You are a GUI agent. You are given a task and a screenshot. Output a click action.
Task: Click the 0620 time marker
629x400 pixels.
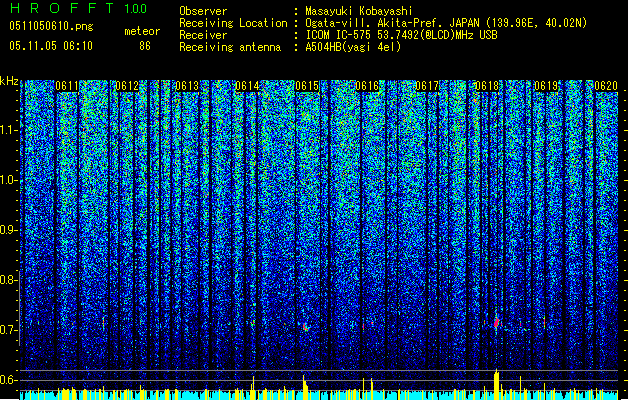coord(606,86)
